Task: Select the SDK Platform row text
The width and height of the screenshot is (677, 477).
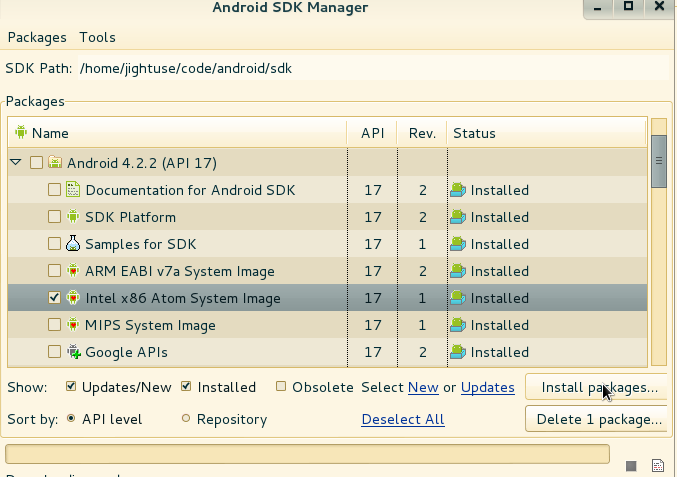Action: click(x=130, y=217)
